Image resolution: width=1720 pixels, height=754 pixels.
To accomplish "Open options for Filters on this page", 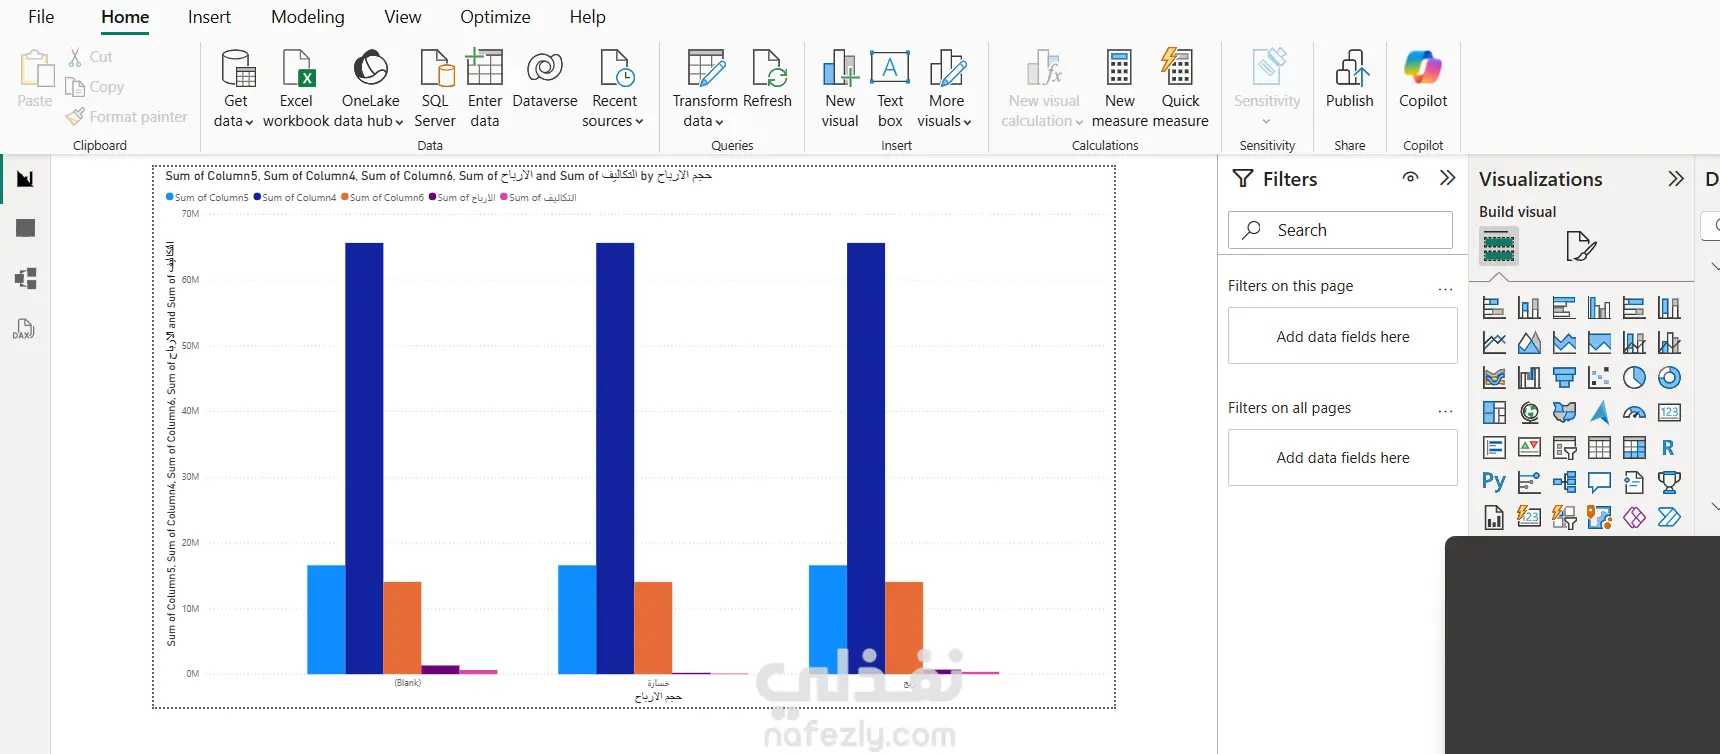I will (x=1445, y=288).
